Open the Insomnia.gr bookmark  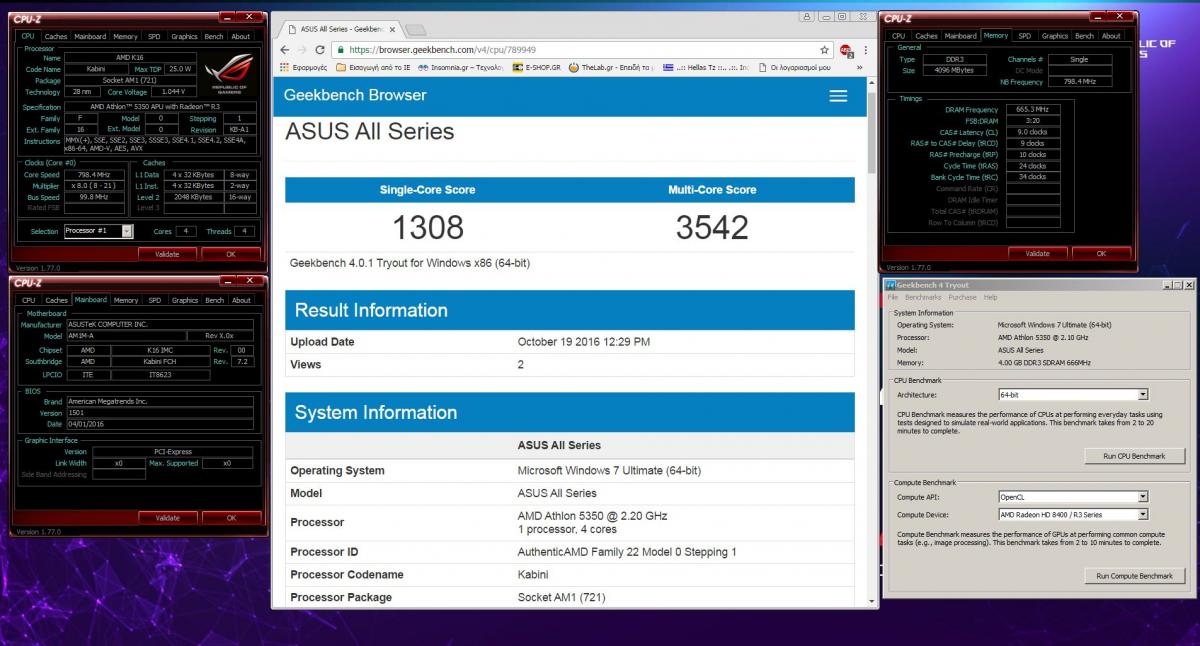(461, 67)
